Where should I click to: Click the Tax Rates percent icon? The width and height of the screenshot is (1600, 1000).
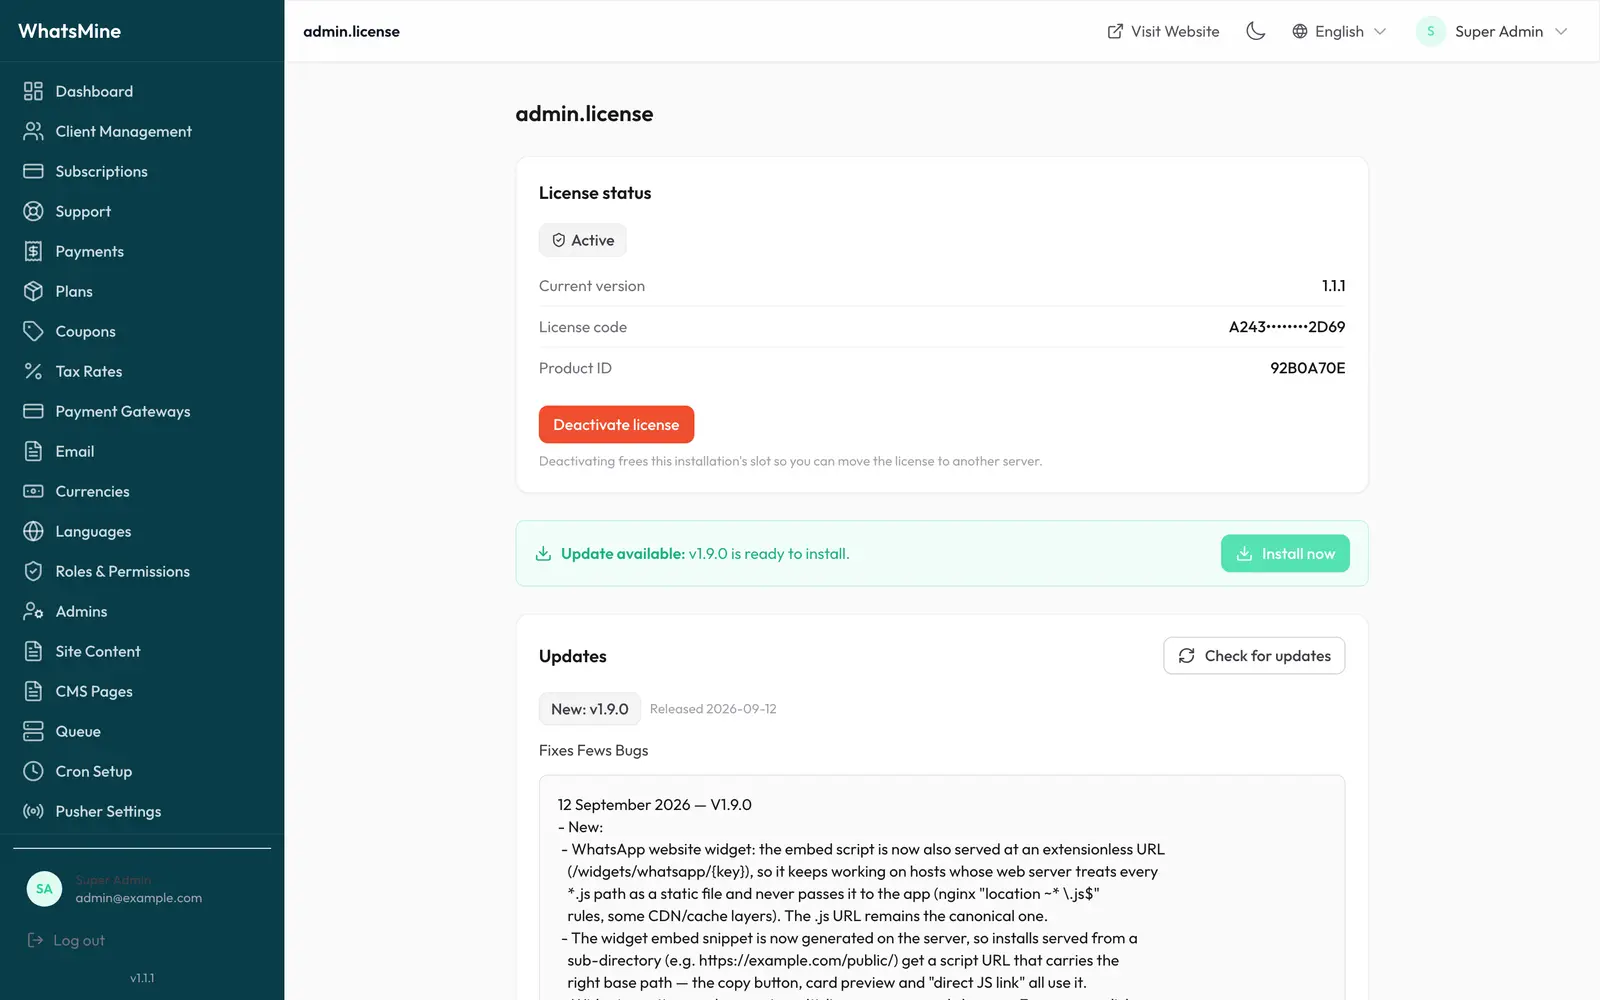[x=33, y=371]
